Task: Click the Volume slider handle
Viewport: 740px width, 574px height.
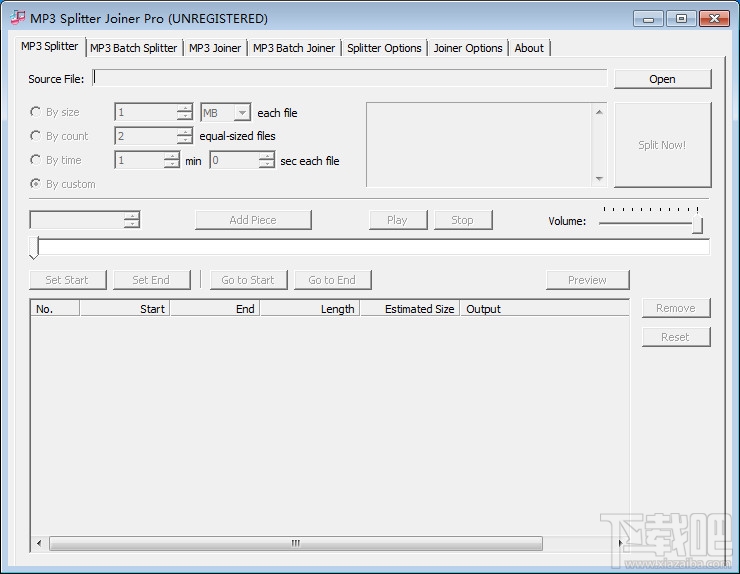Action: click(698, 224)
